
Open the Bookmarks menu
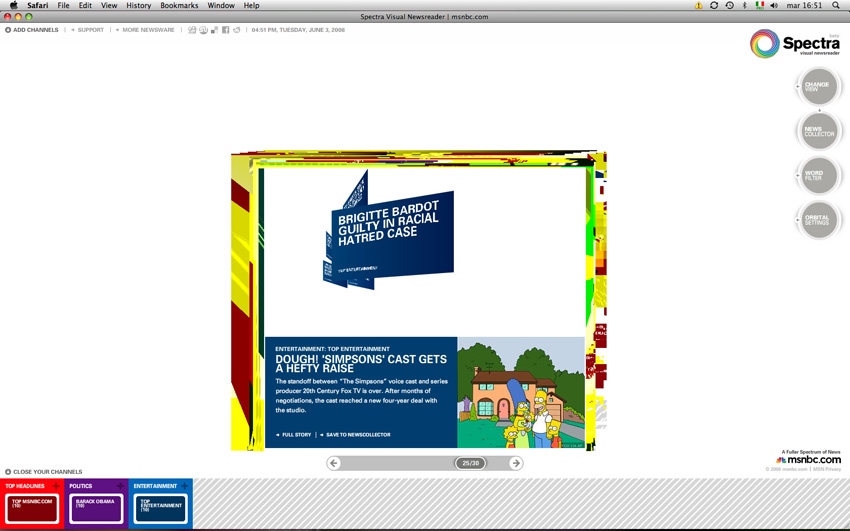179,5
